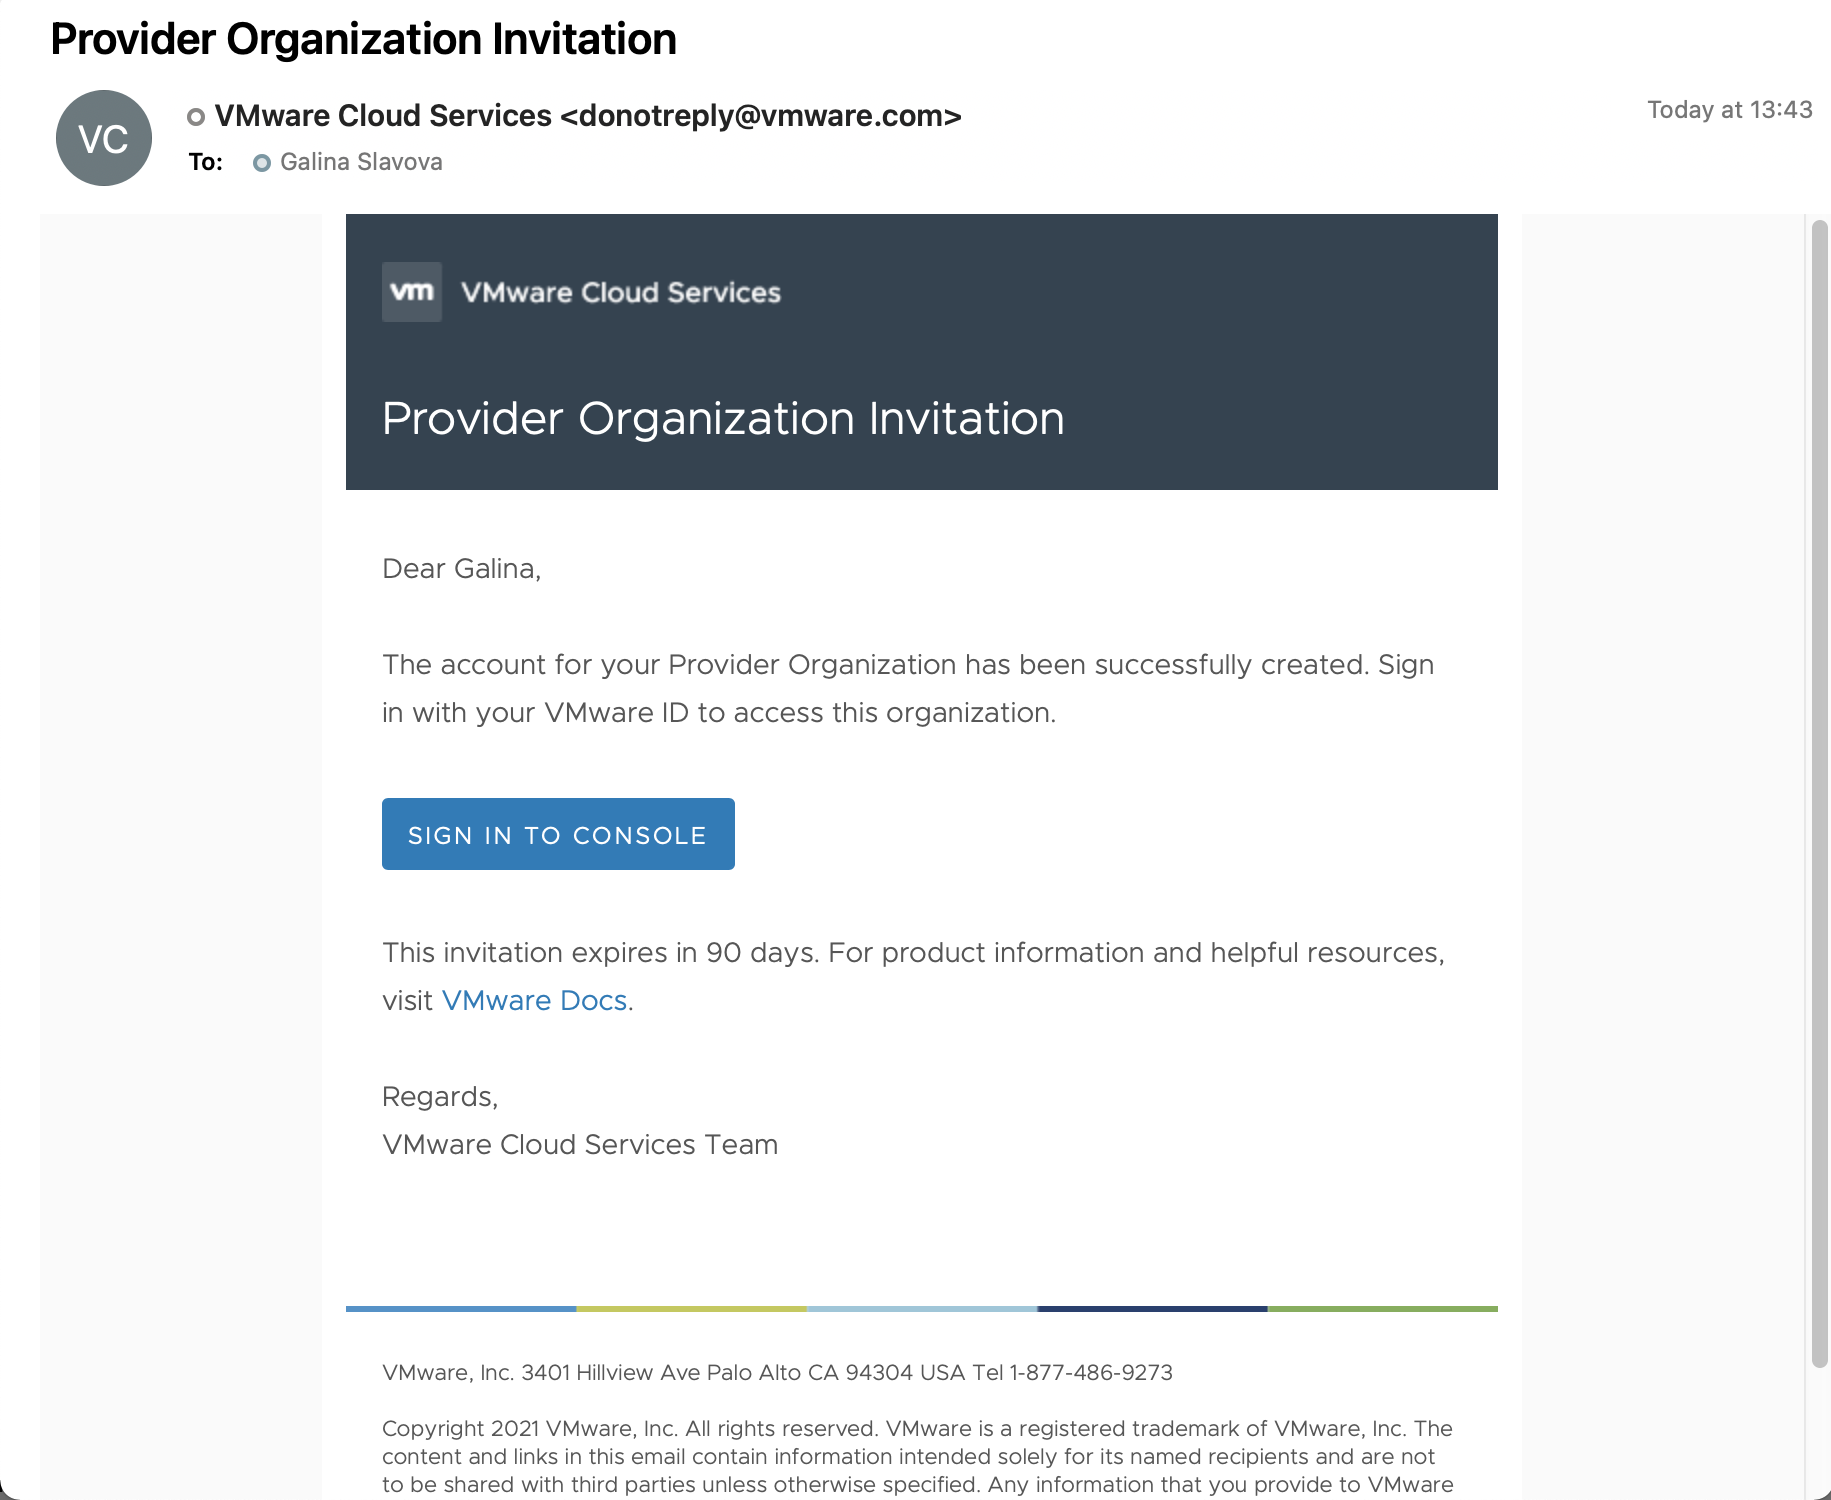1831x1500 pixels.
Task: Click the VC sender avatar circle
Action: pyautogui.click(x=104, y=138)
